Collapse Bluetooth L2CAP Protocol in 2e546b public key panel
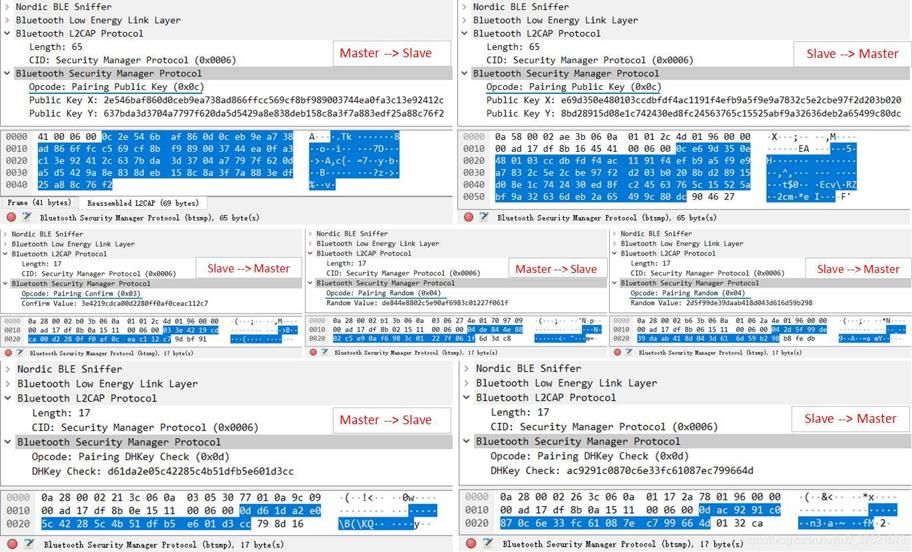912x552 pixels. tap(7, 33)
